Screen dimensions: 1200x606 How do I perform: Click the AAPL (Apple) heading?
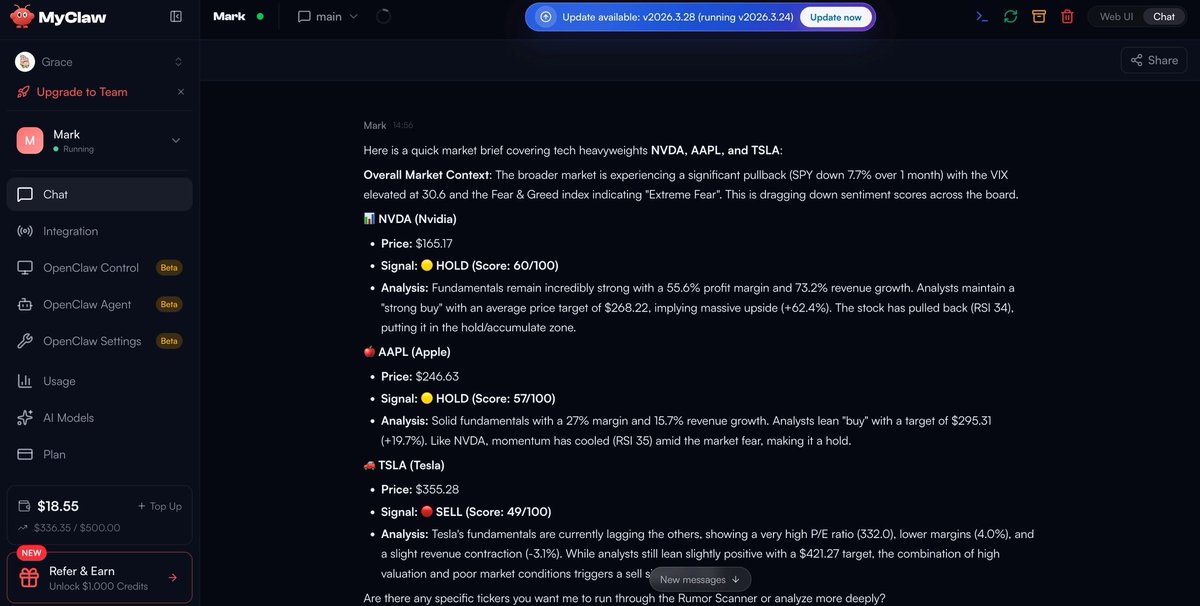414,352
